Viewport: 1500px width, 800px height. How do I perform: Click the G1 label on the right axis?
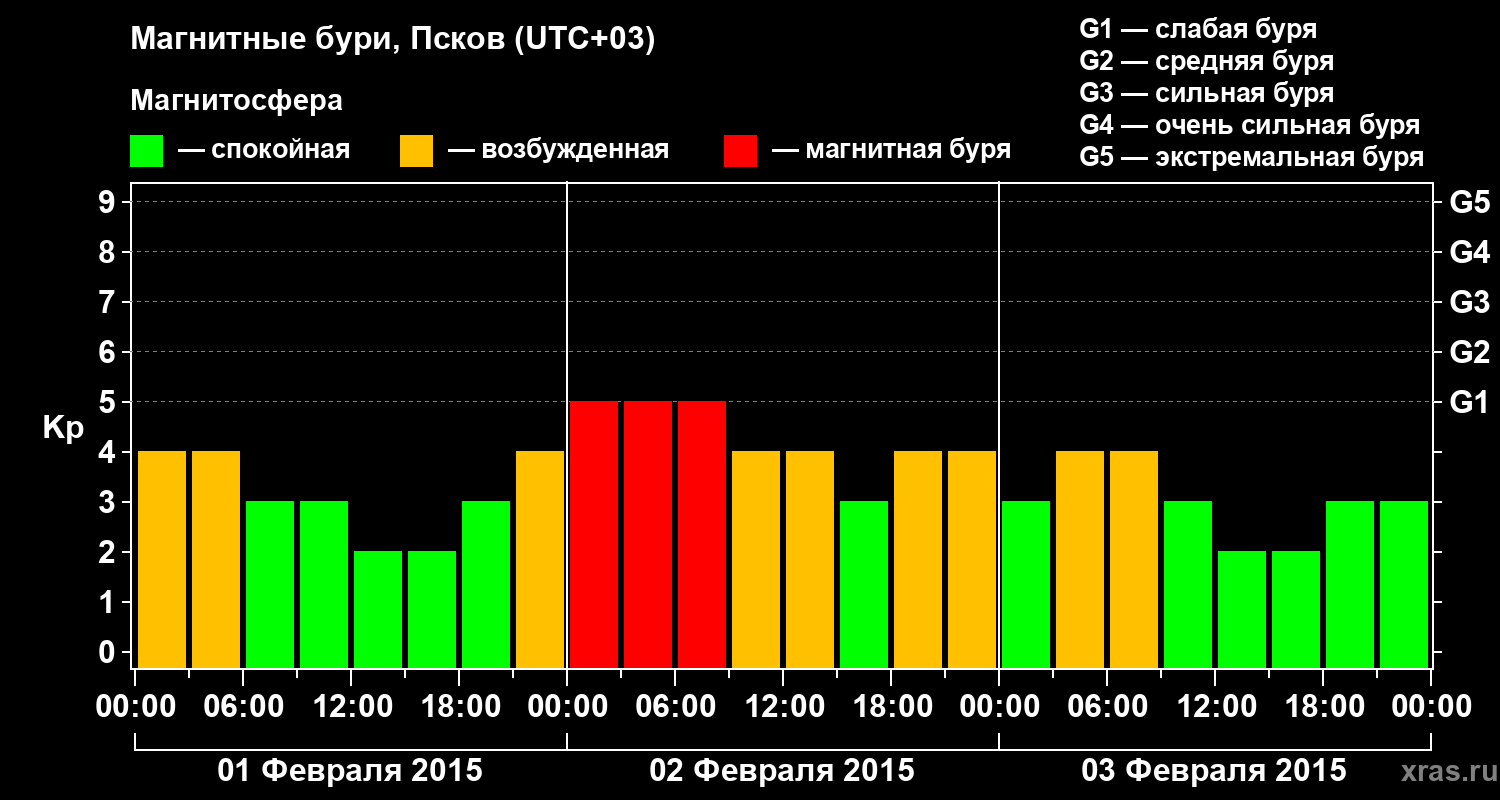(x=1469, y=403)
